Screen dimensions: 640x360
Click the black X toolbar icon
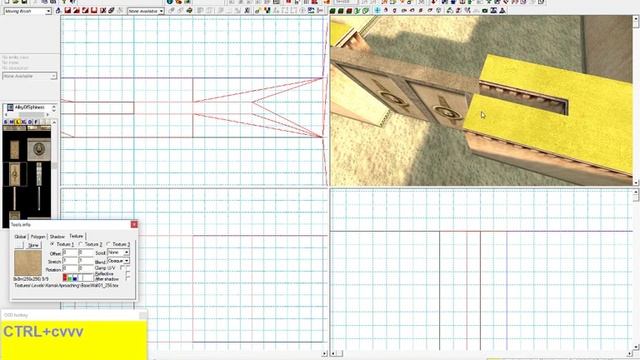[247, 11]
